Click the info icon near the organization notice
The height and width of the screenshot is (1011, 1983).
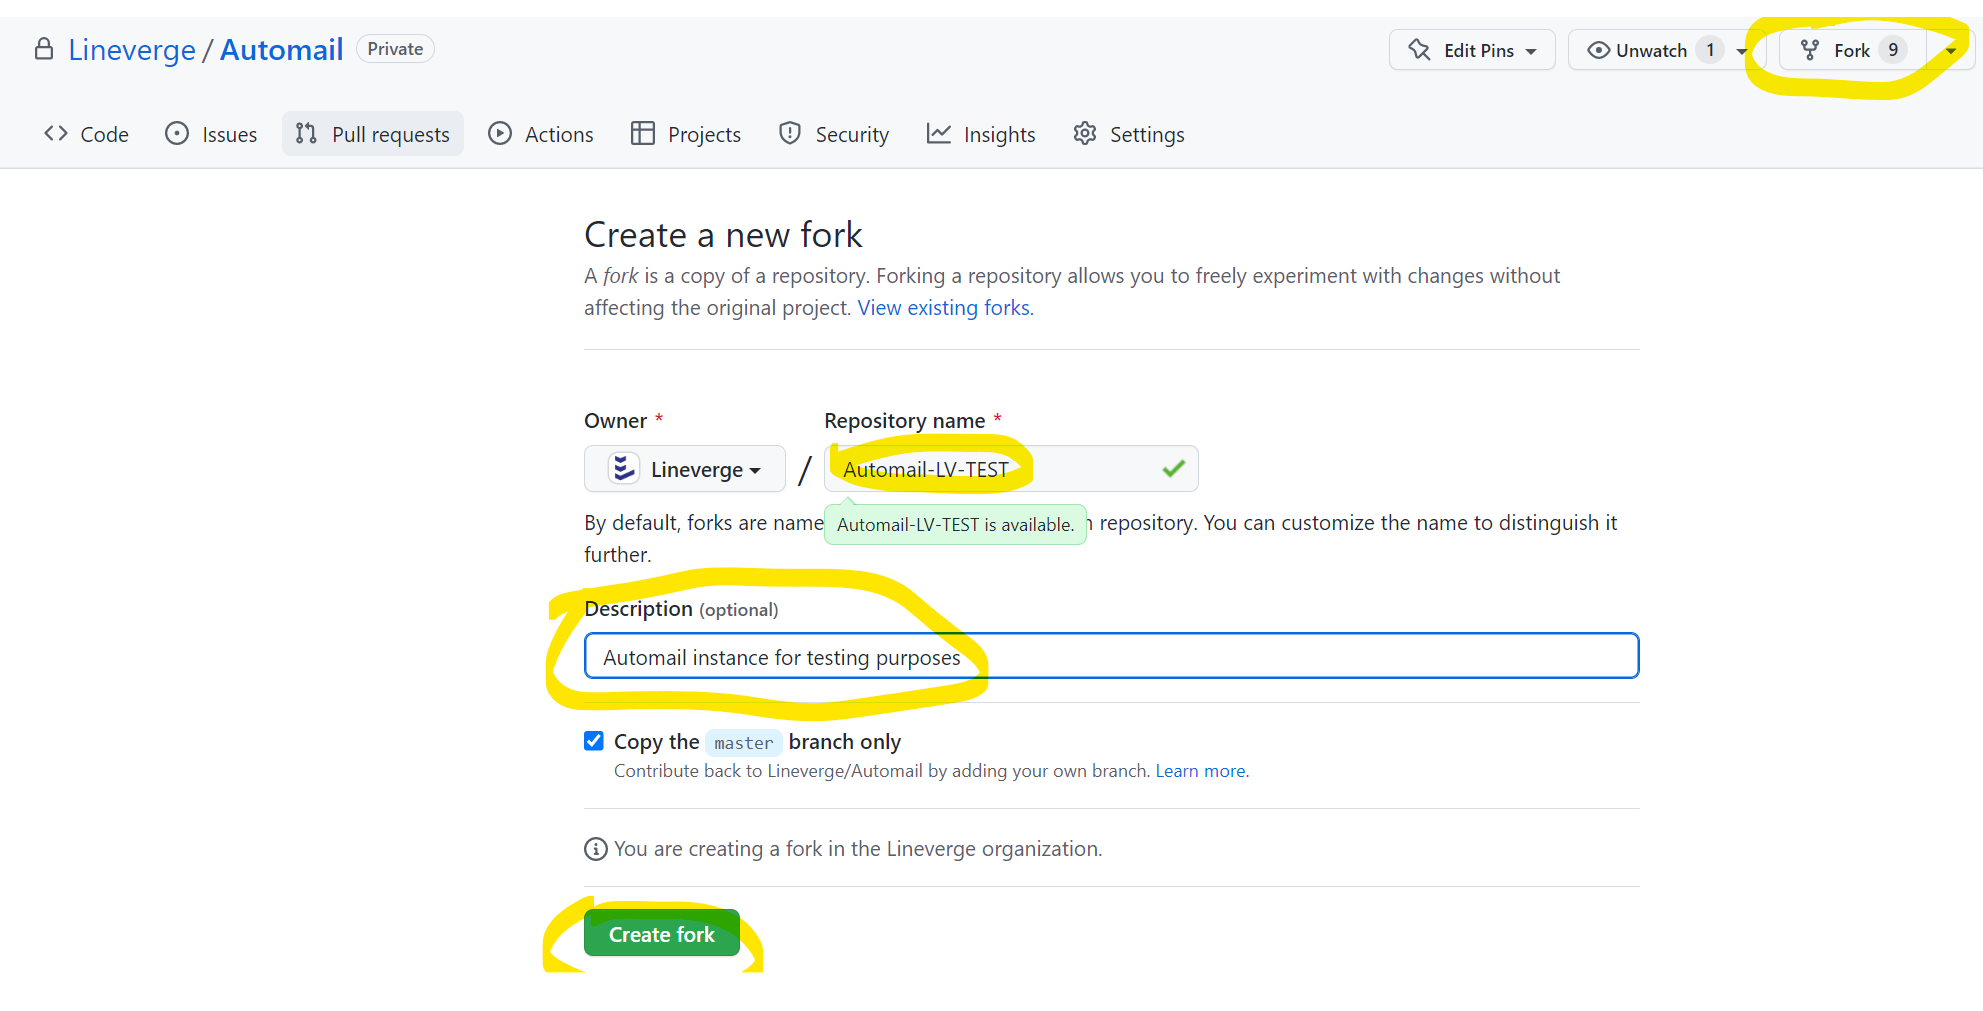595,848
